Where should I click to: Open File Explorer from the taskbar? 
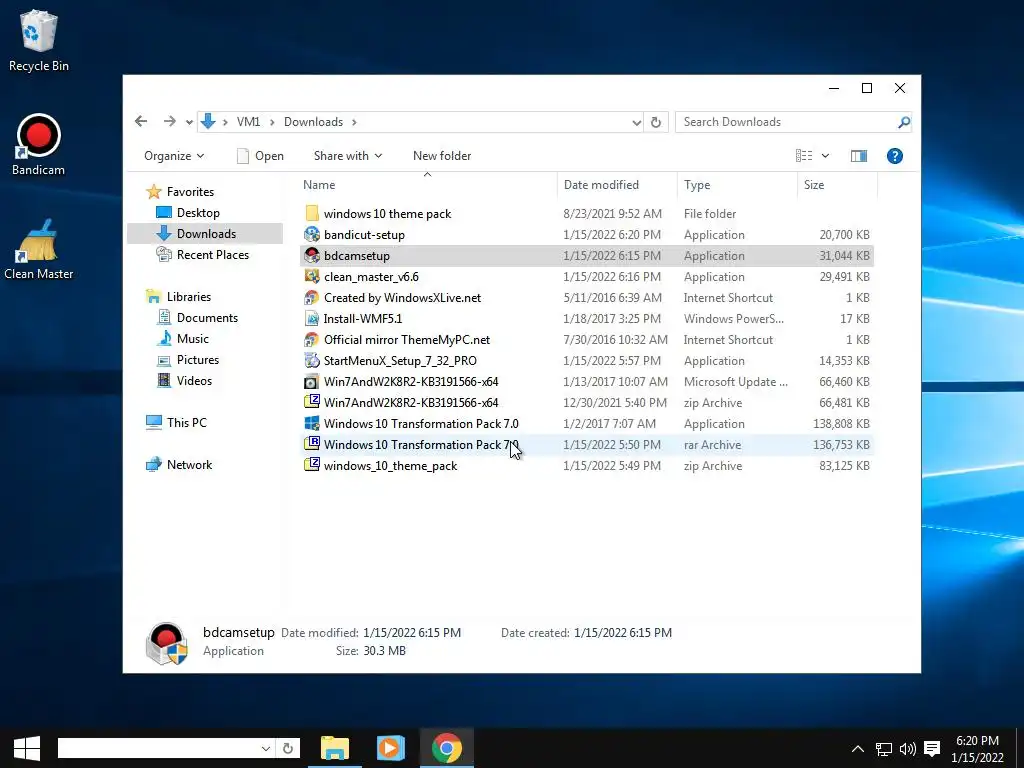click(x=335, y=748)
